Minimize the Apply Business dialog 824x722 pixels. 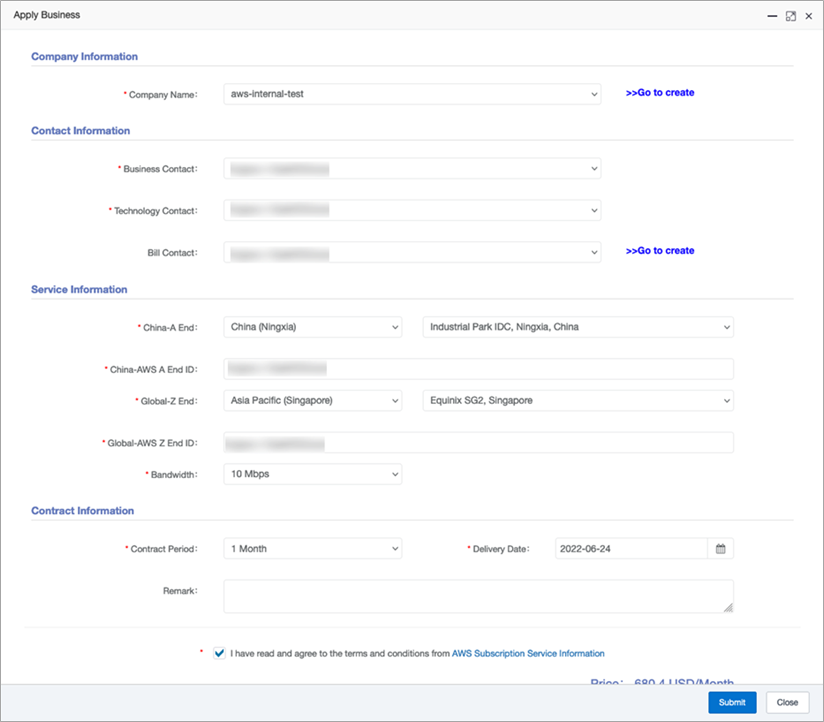(772, 16)
